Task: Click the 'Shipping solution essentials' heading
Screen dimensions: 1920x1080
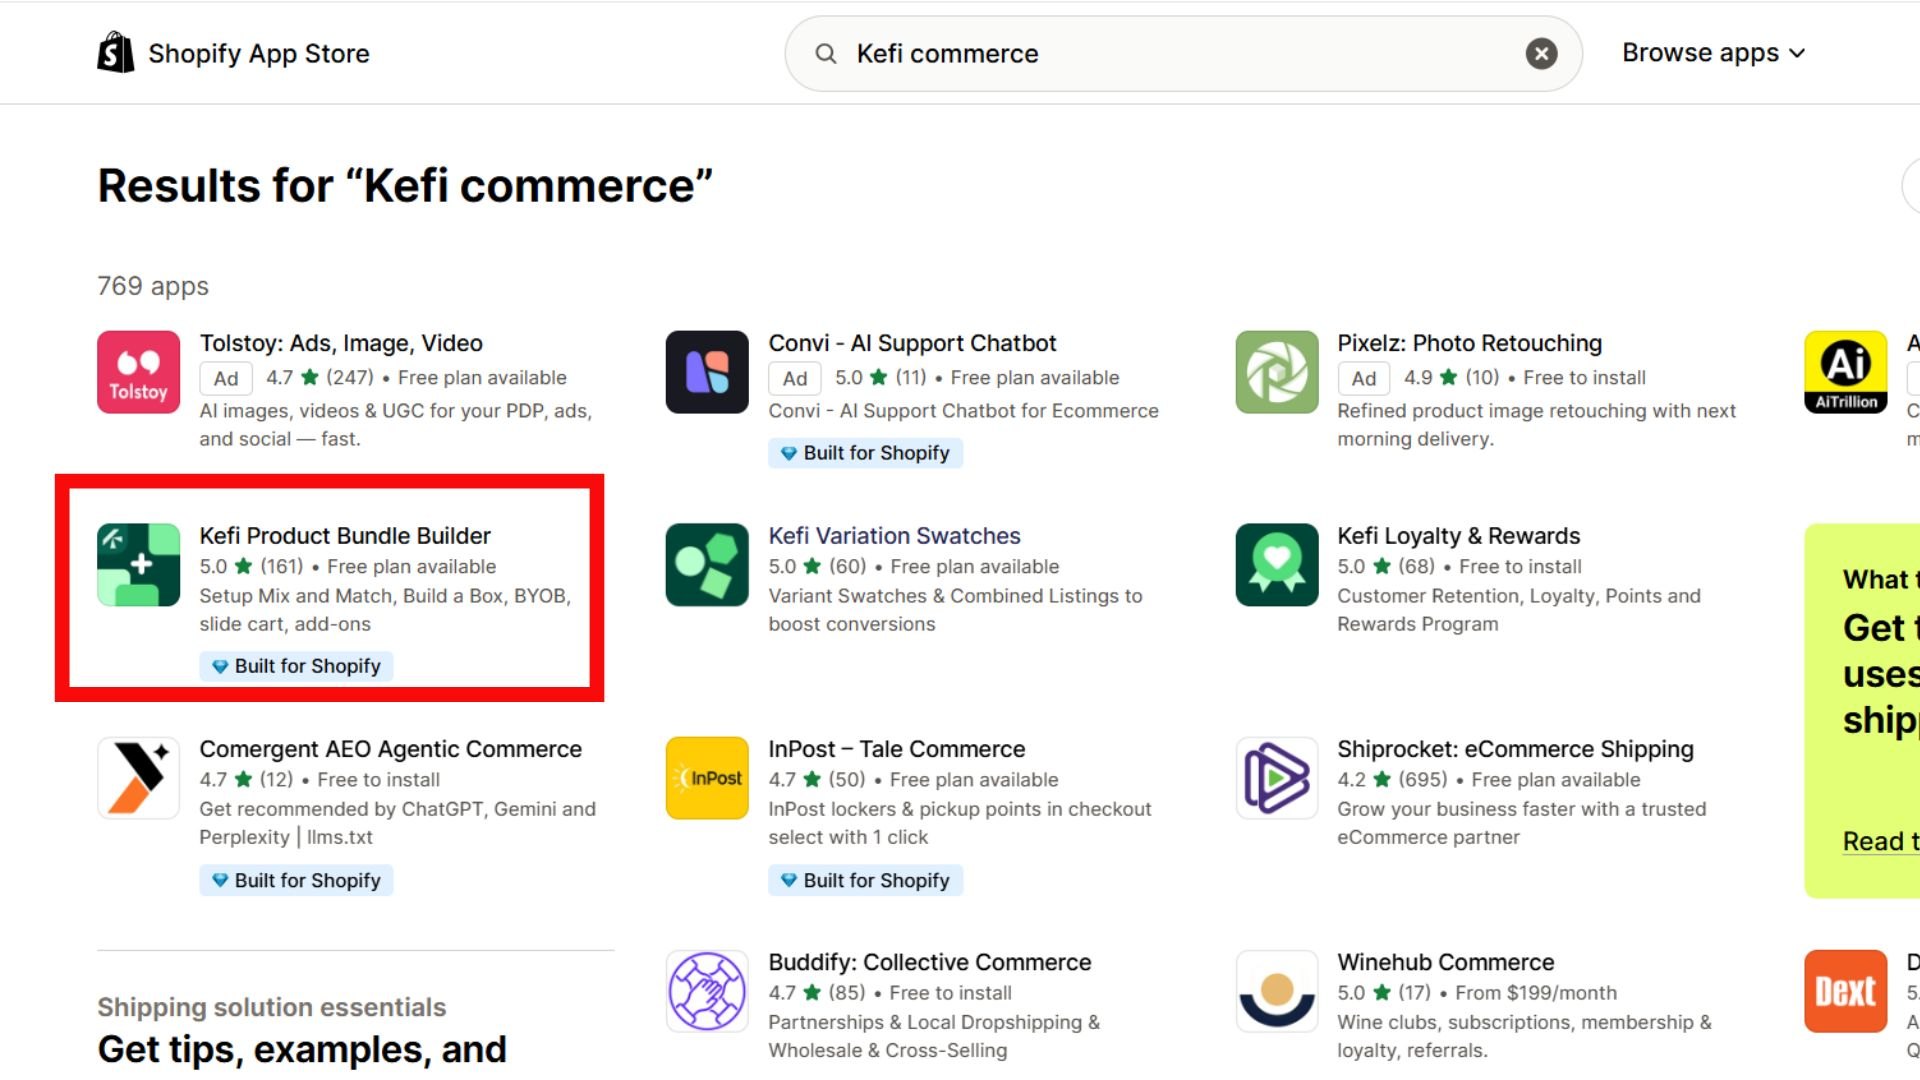Action: [x=271, y=1007]
